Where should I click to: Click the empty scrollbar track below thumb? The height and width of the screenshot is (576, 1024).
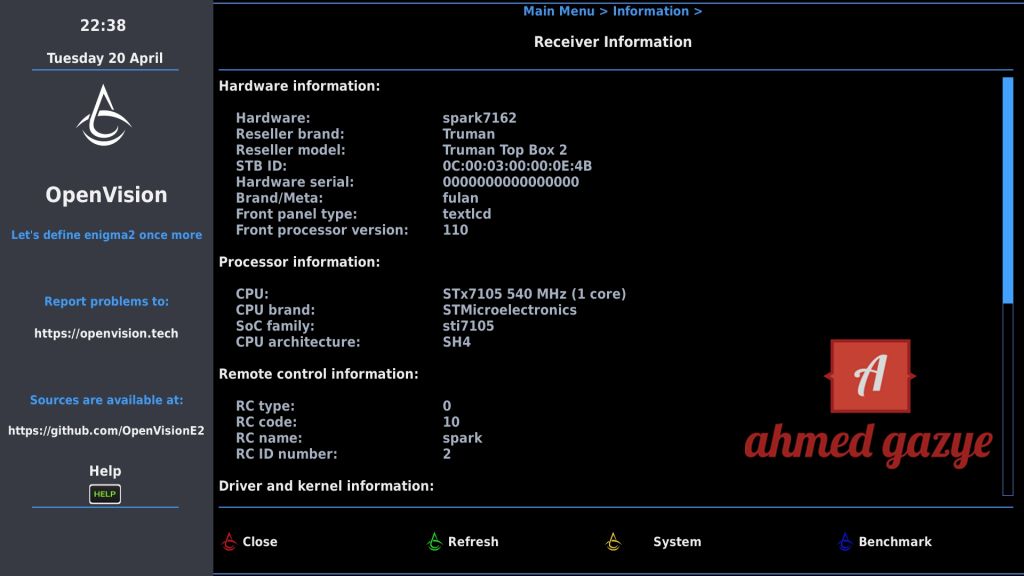[1008, 398]
